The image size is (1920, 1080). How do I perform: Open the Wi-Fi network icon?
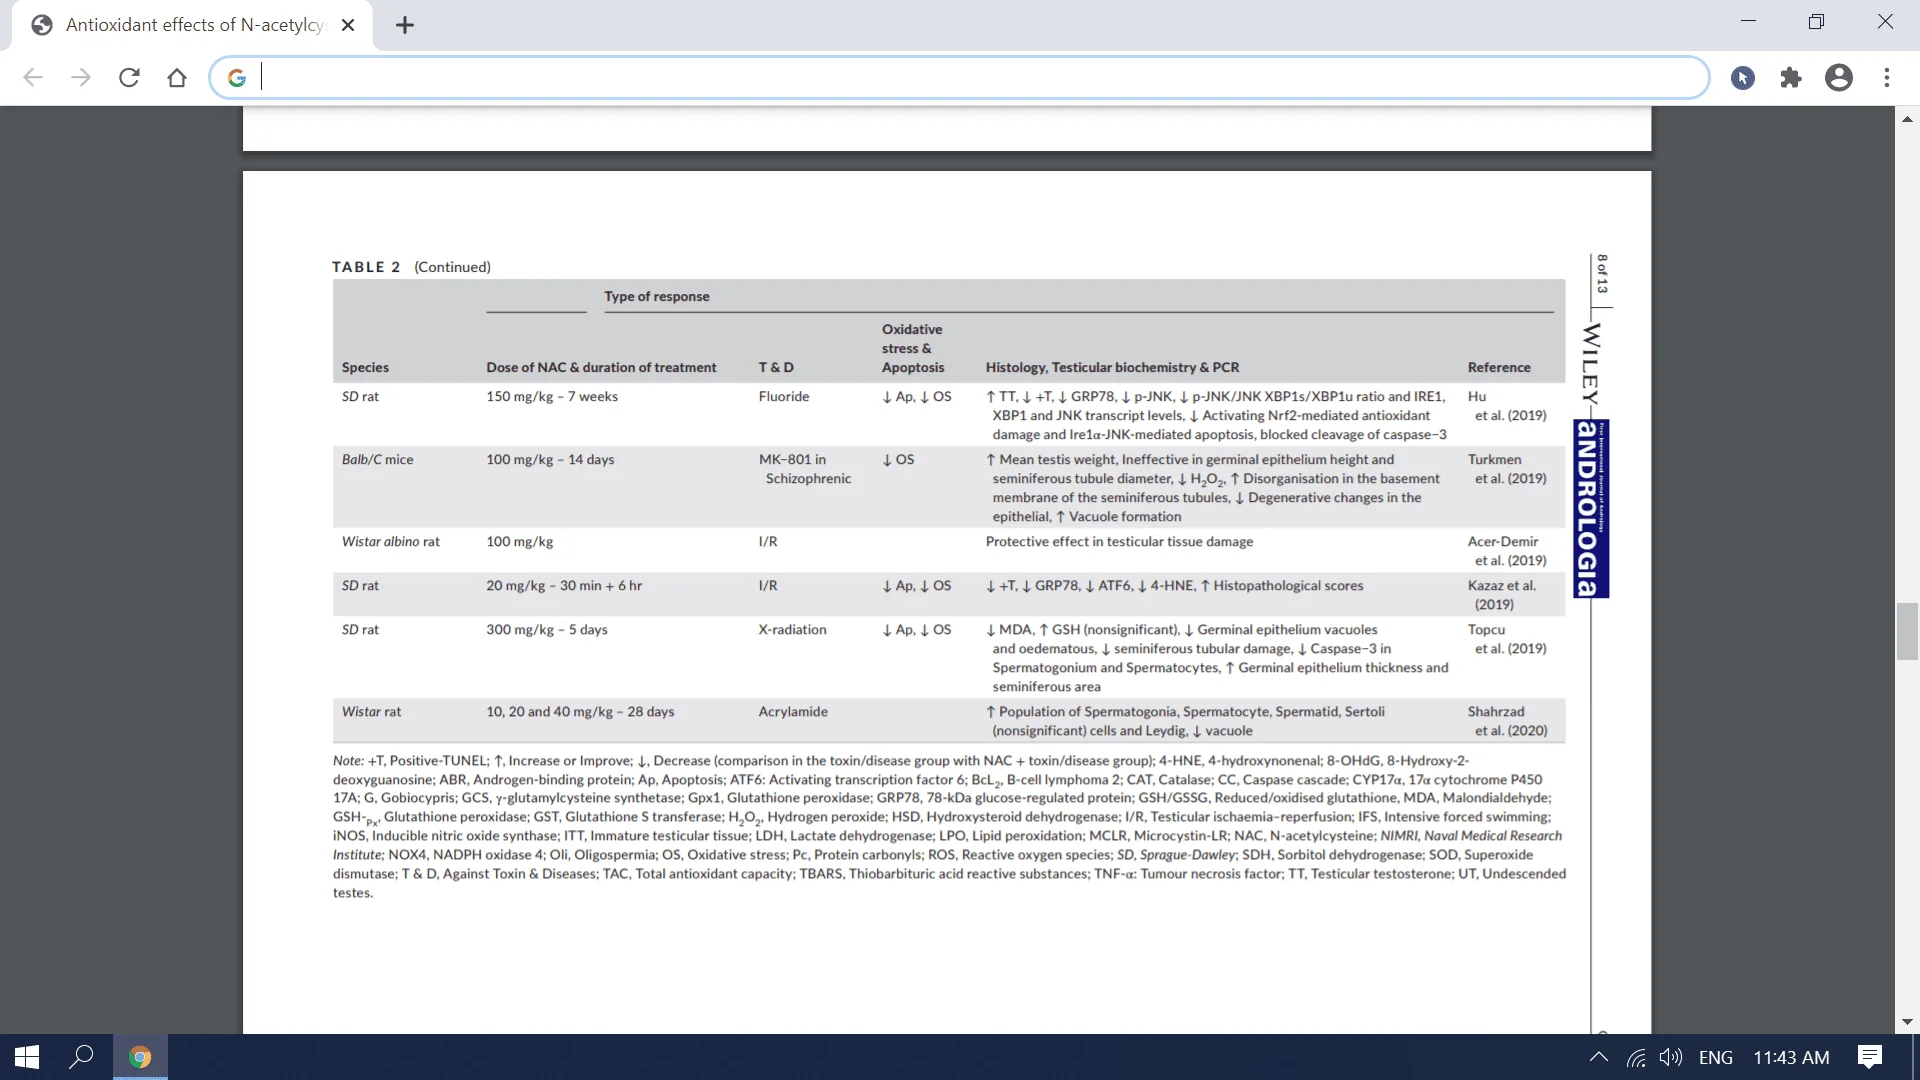pyautogui.click(x=1636, y=1057)
